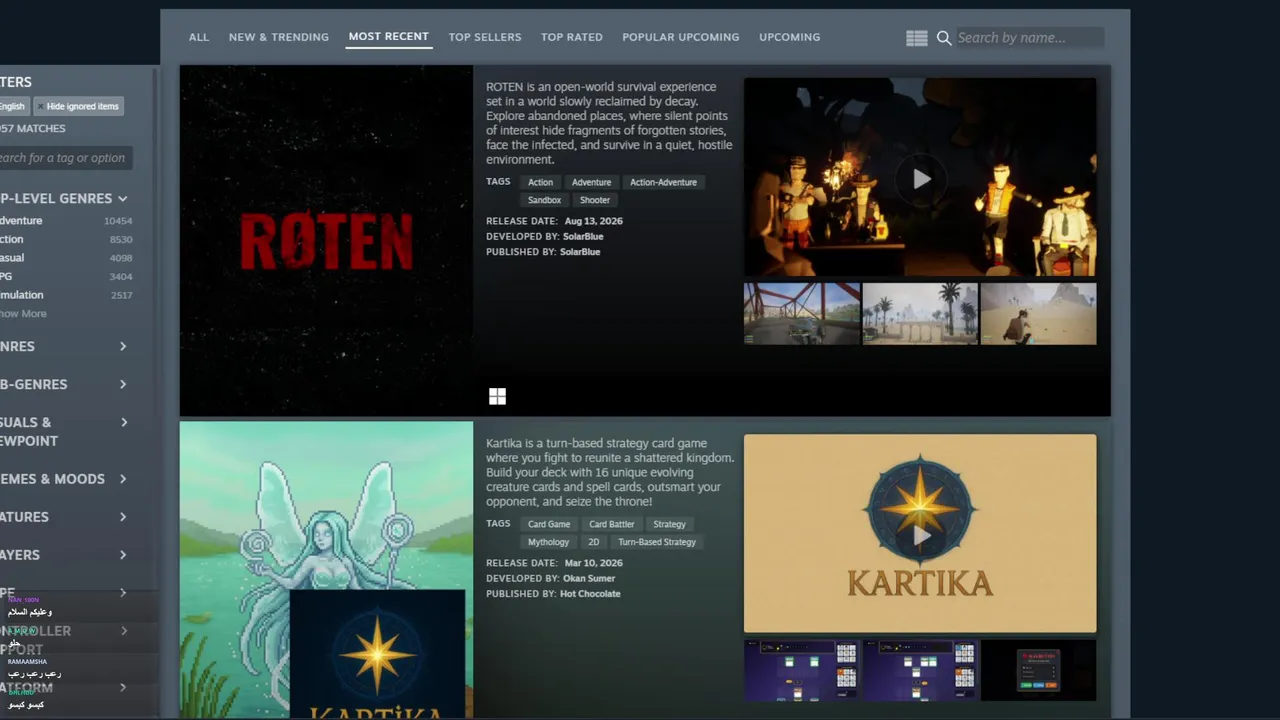Click the ROTEN release date Aug 13, 2026
The height and width of the screenshot is (720, 1280).
pos(593,221)
